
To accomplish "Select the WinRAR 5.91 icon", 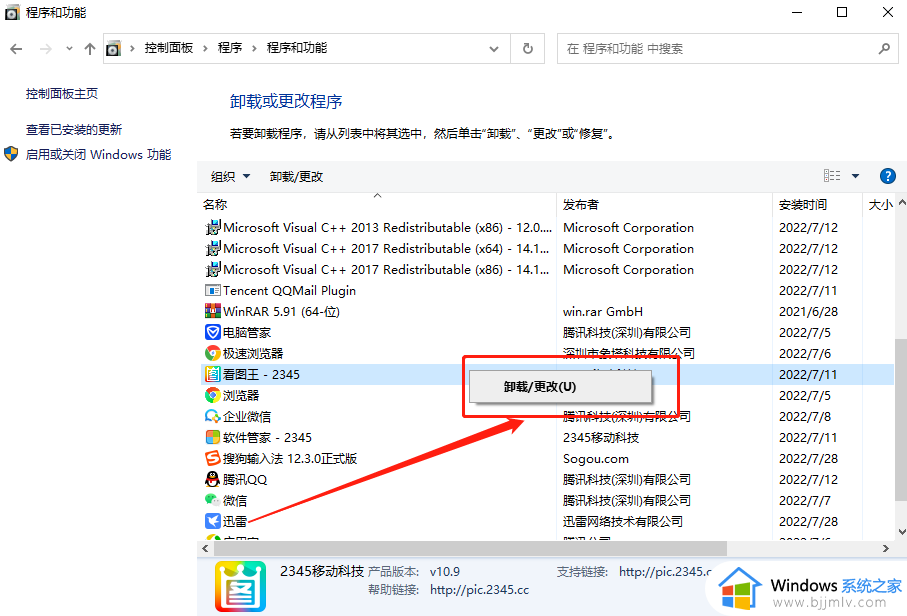I will tap(213, 311).
